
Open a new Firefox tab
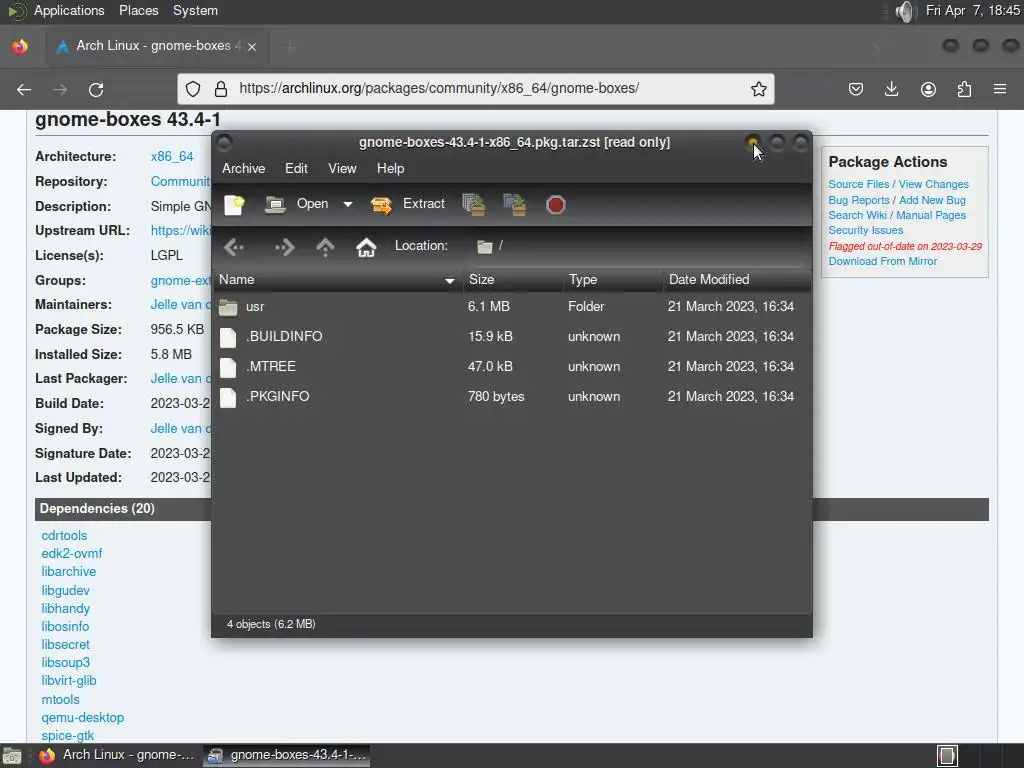point(291,46)
